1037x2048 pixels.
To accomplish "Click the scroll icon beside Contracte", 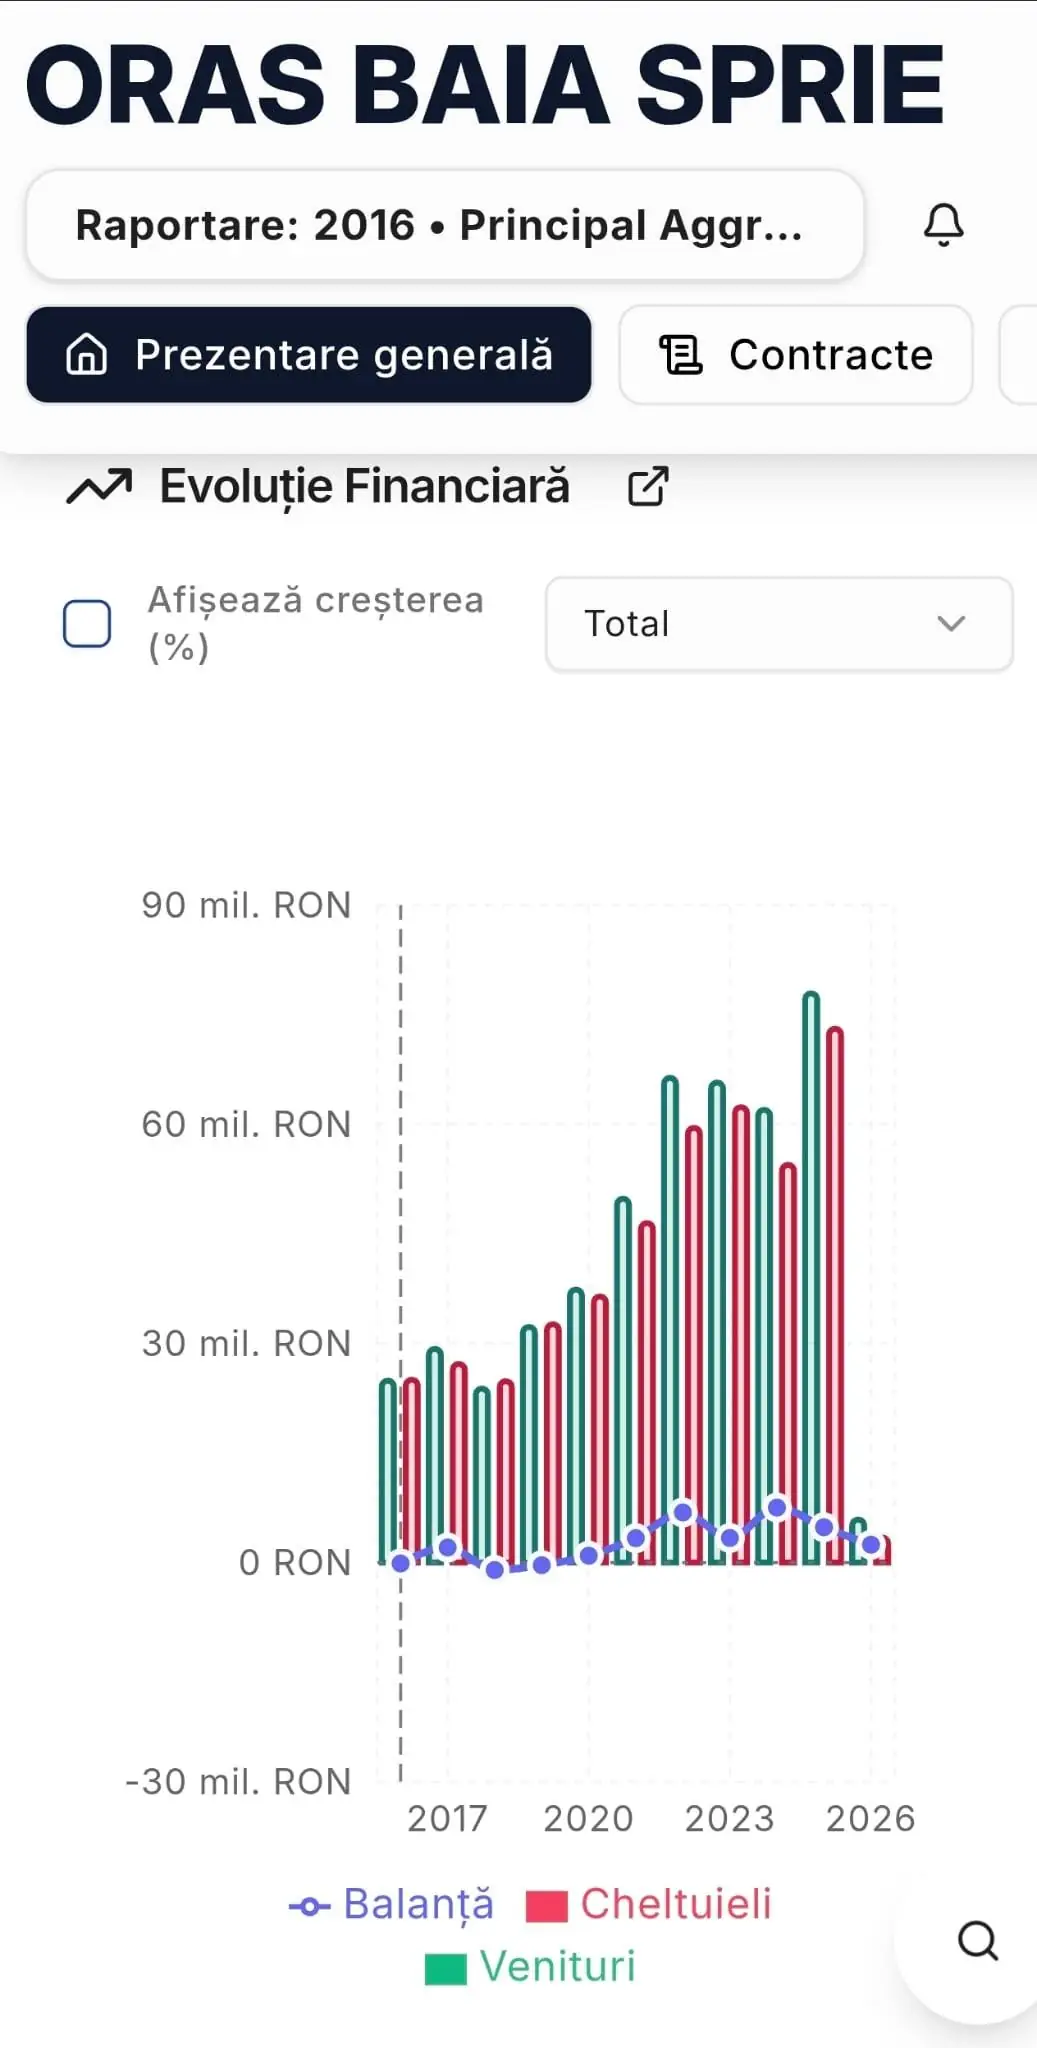I will 681,355.
